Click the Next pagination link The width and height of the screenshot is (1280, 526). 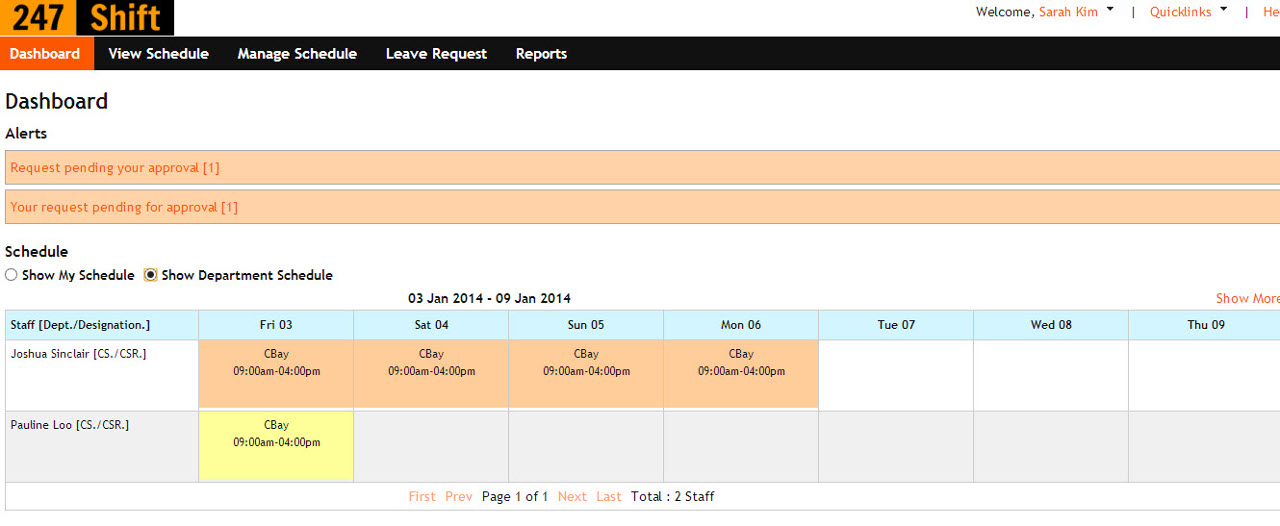[572, 496]
